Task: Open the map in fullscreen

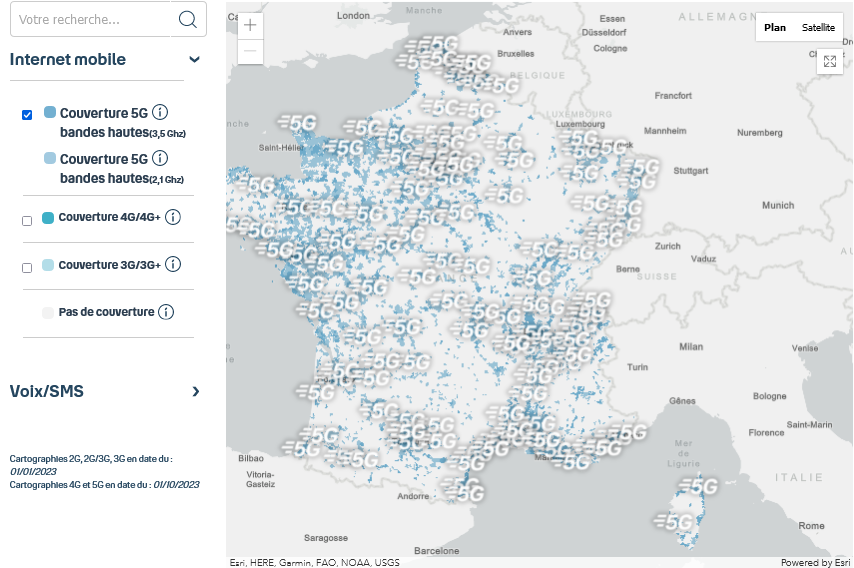Action: 829,62
